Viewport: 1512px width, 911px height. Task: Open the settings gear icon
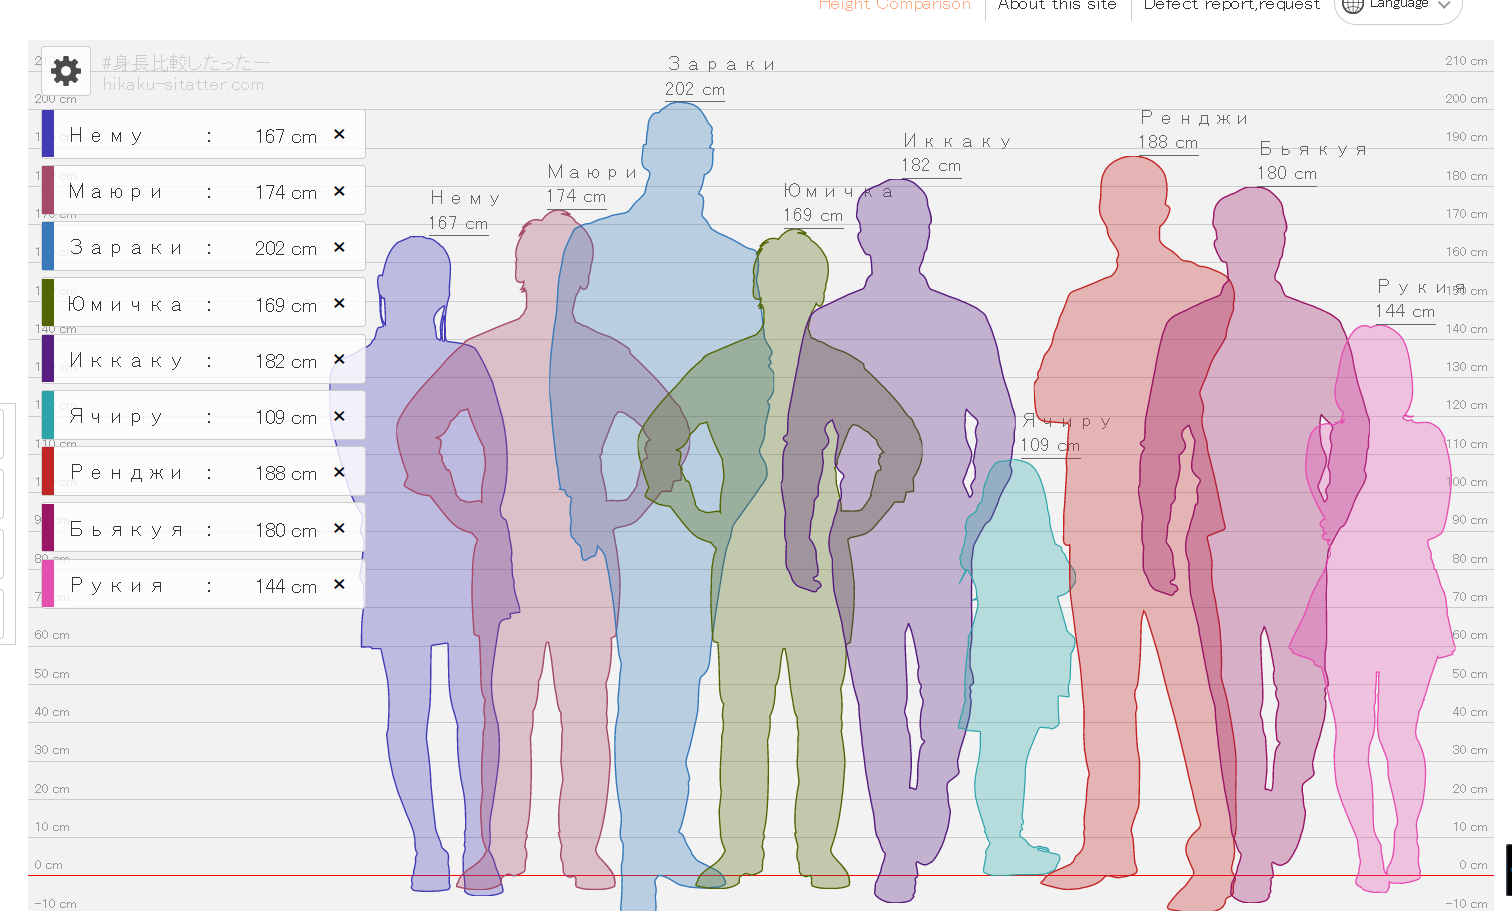point(66,71)
